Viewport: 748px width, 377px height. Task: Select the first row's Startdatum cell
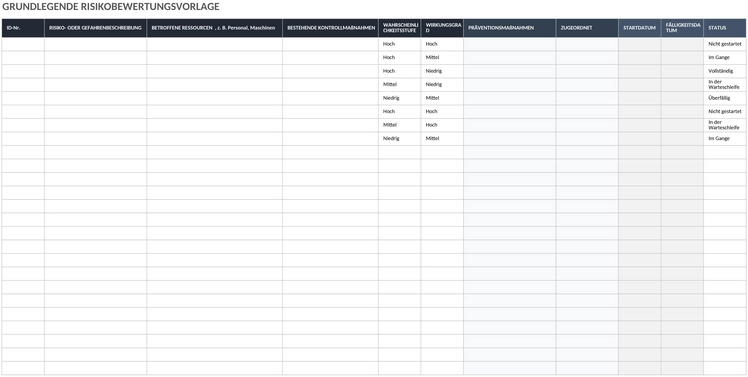click(640, 44)
